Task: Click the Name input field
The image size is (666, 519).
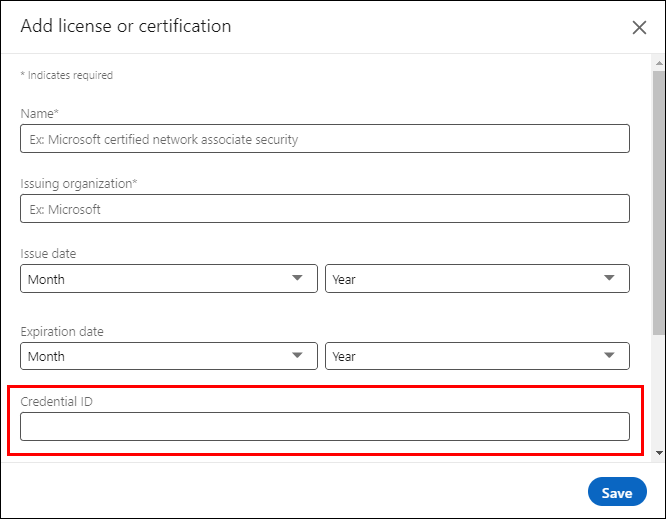Action: [x=325, y=139]
